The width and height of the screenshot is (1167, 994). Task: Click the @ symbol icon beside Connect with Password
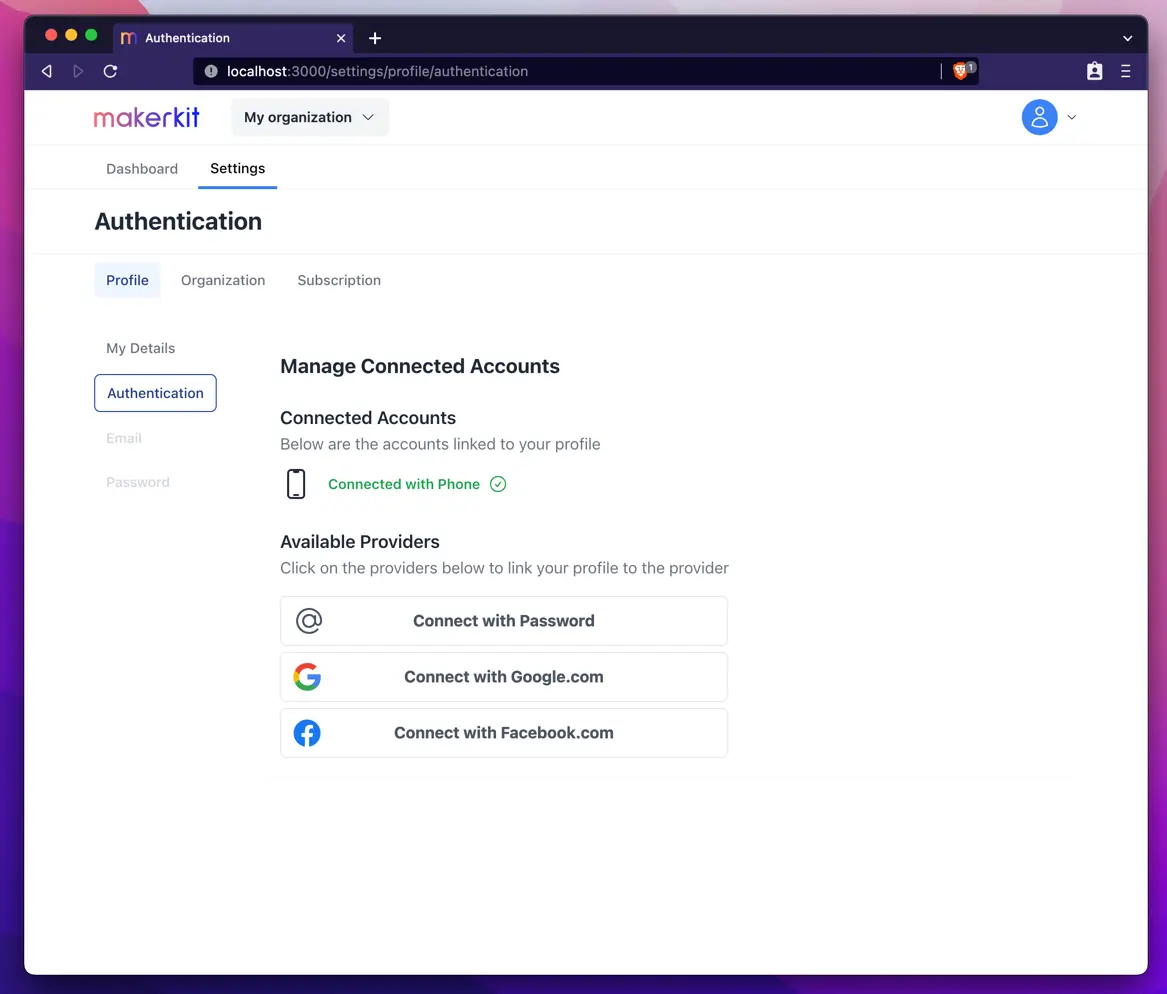point(308,620)
